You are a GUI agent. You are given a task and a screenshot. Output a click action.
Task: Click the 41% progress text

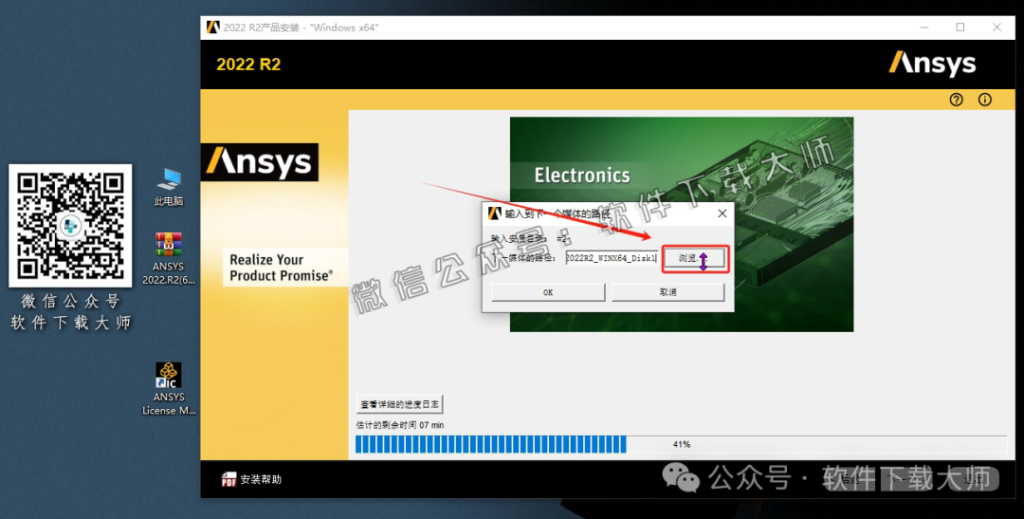tap(681, 445)
